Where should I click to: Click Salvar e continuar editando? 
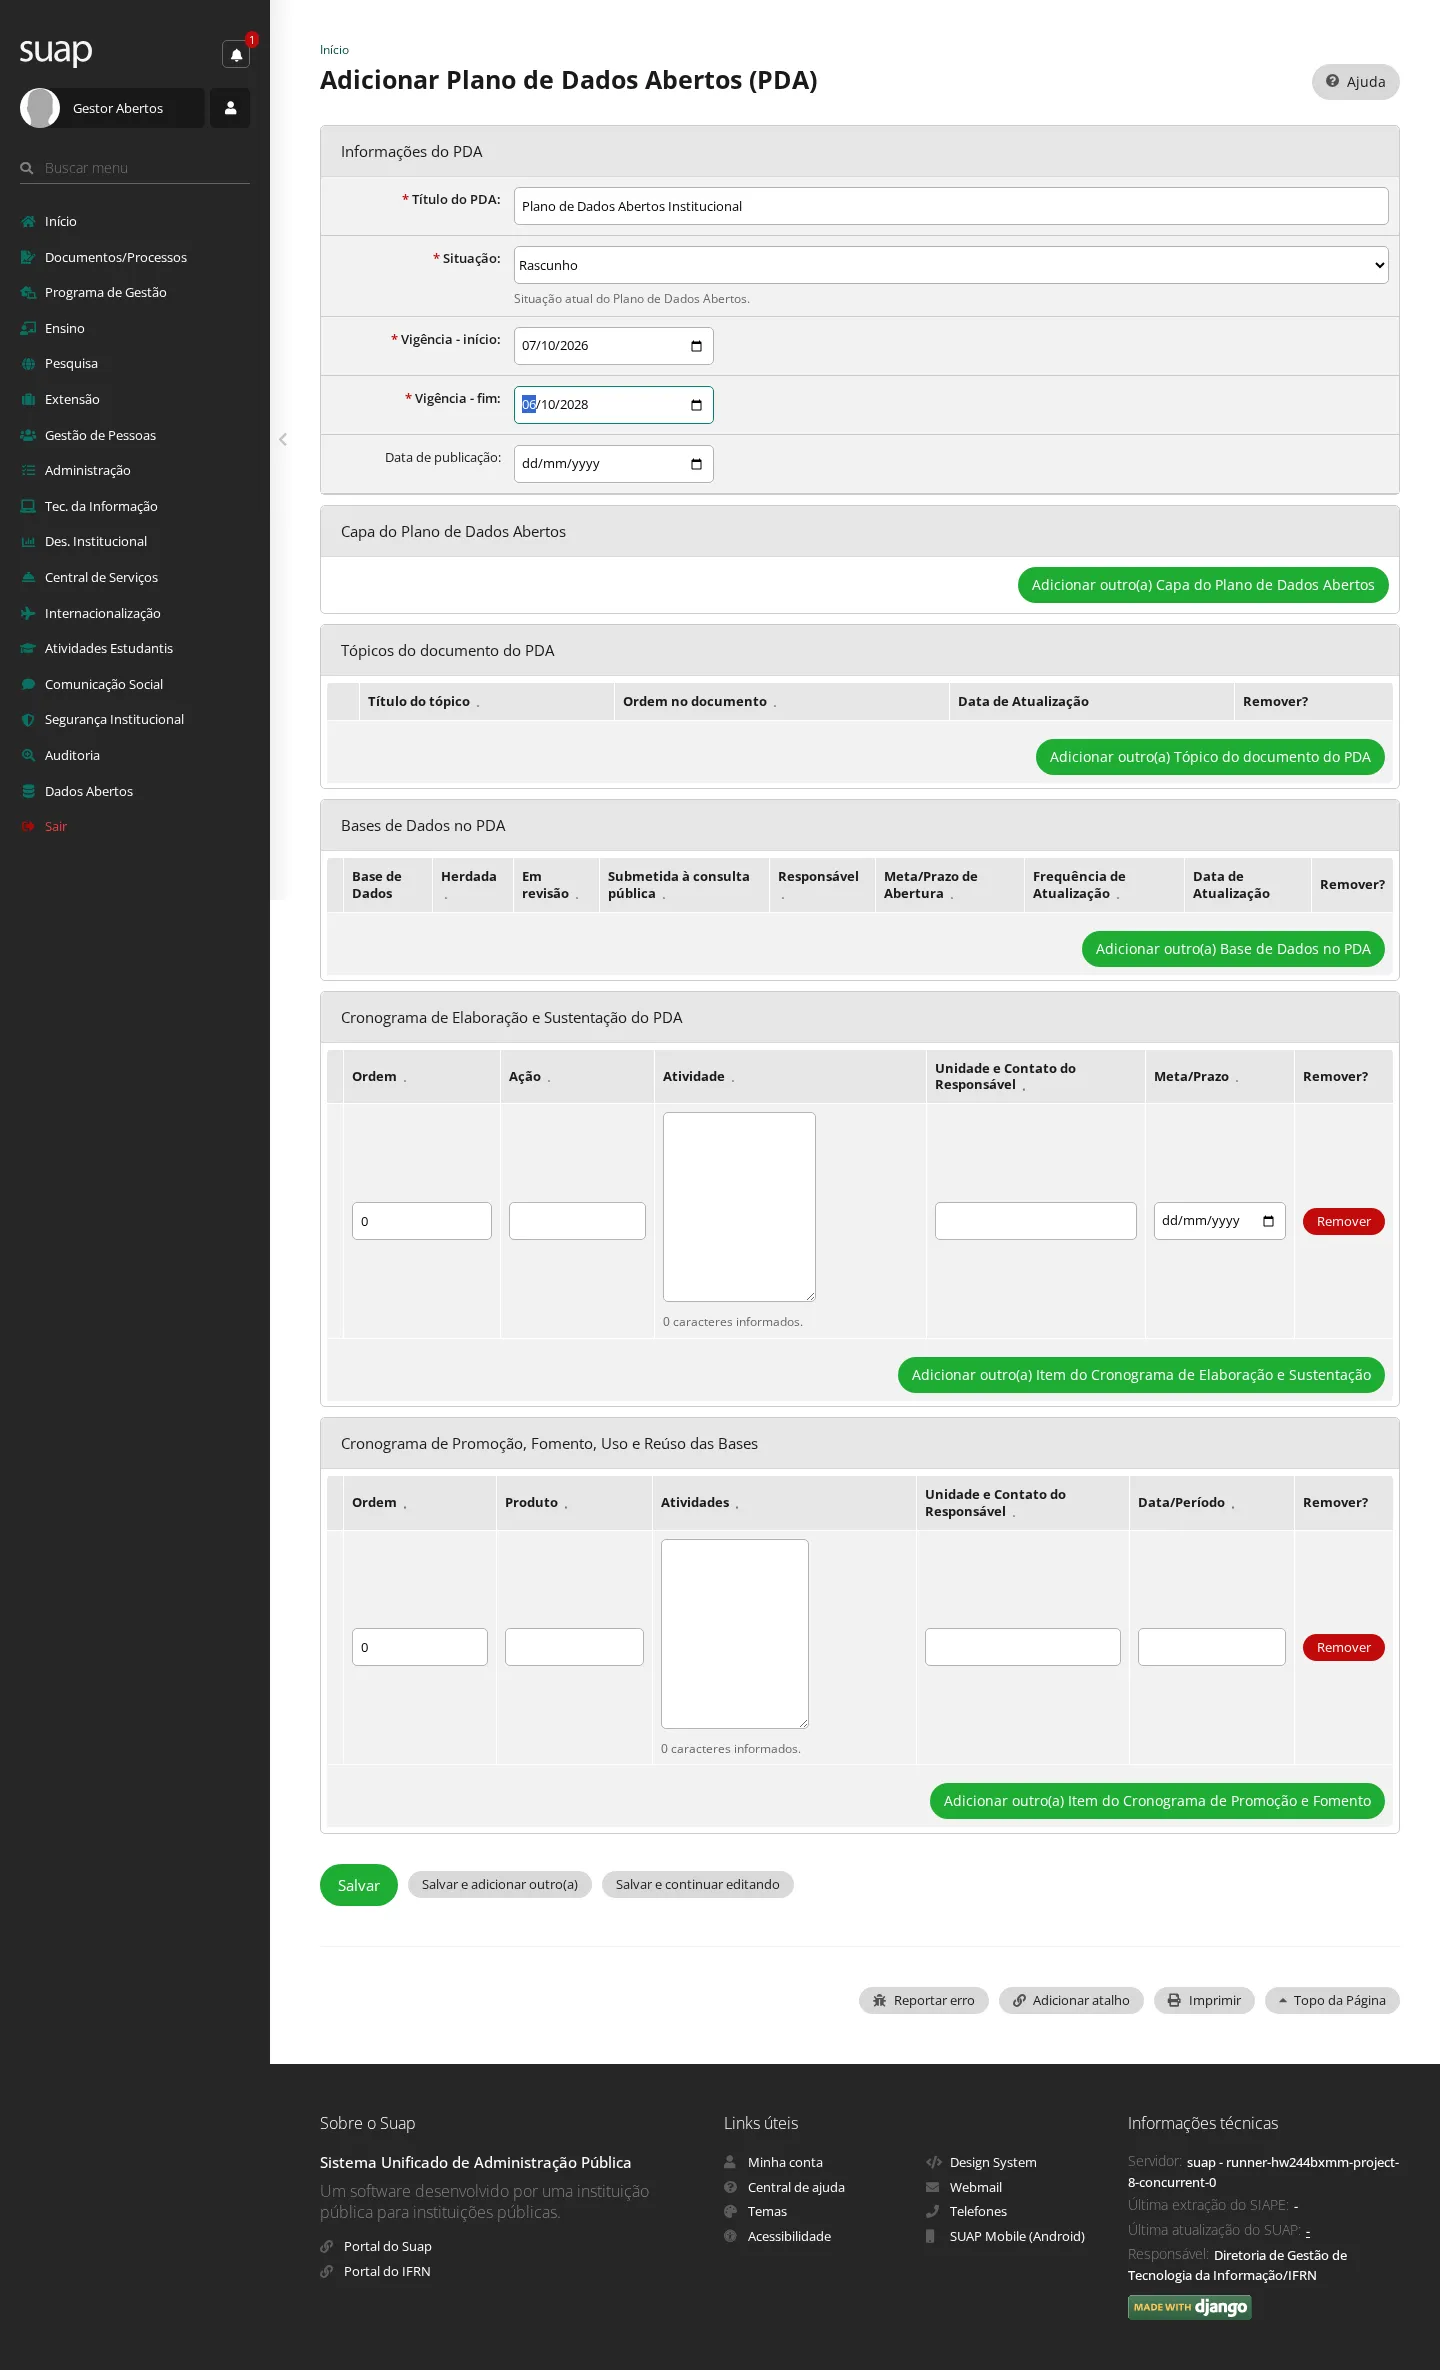[x=697, y=1884]
